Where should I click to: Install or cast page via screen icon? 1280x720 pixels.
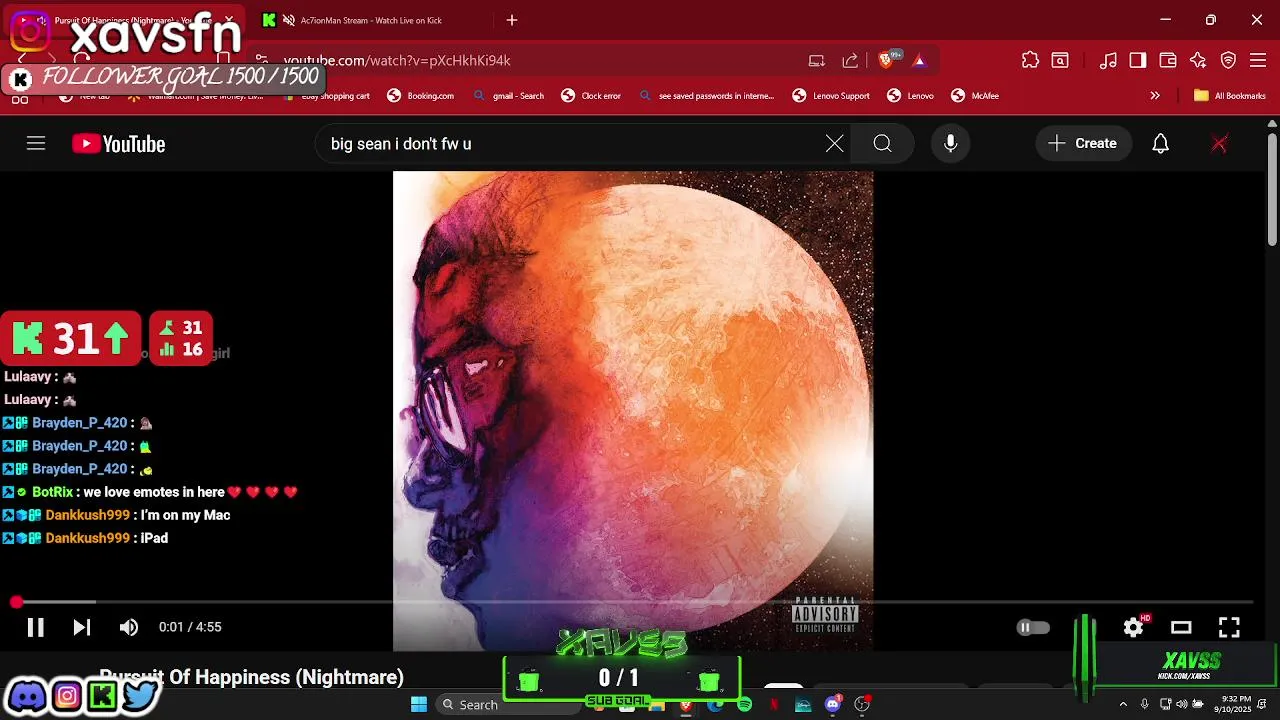817,61
